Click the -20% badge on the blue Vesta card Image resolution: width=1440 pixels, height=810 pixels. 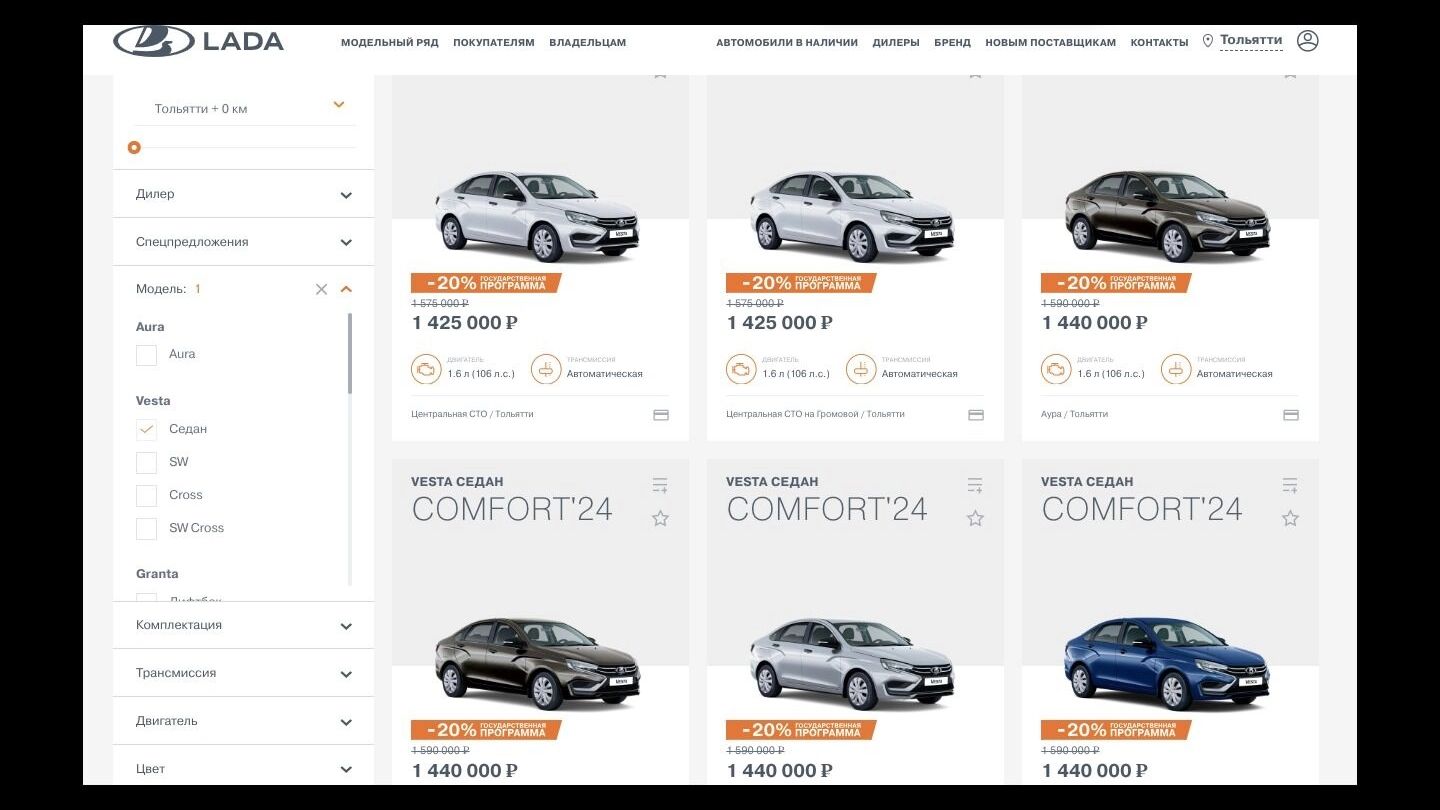pos(1116,730)
